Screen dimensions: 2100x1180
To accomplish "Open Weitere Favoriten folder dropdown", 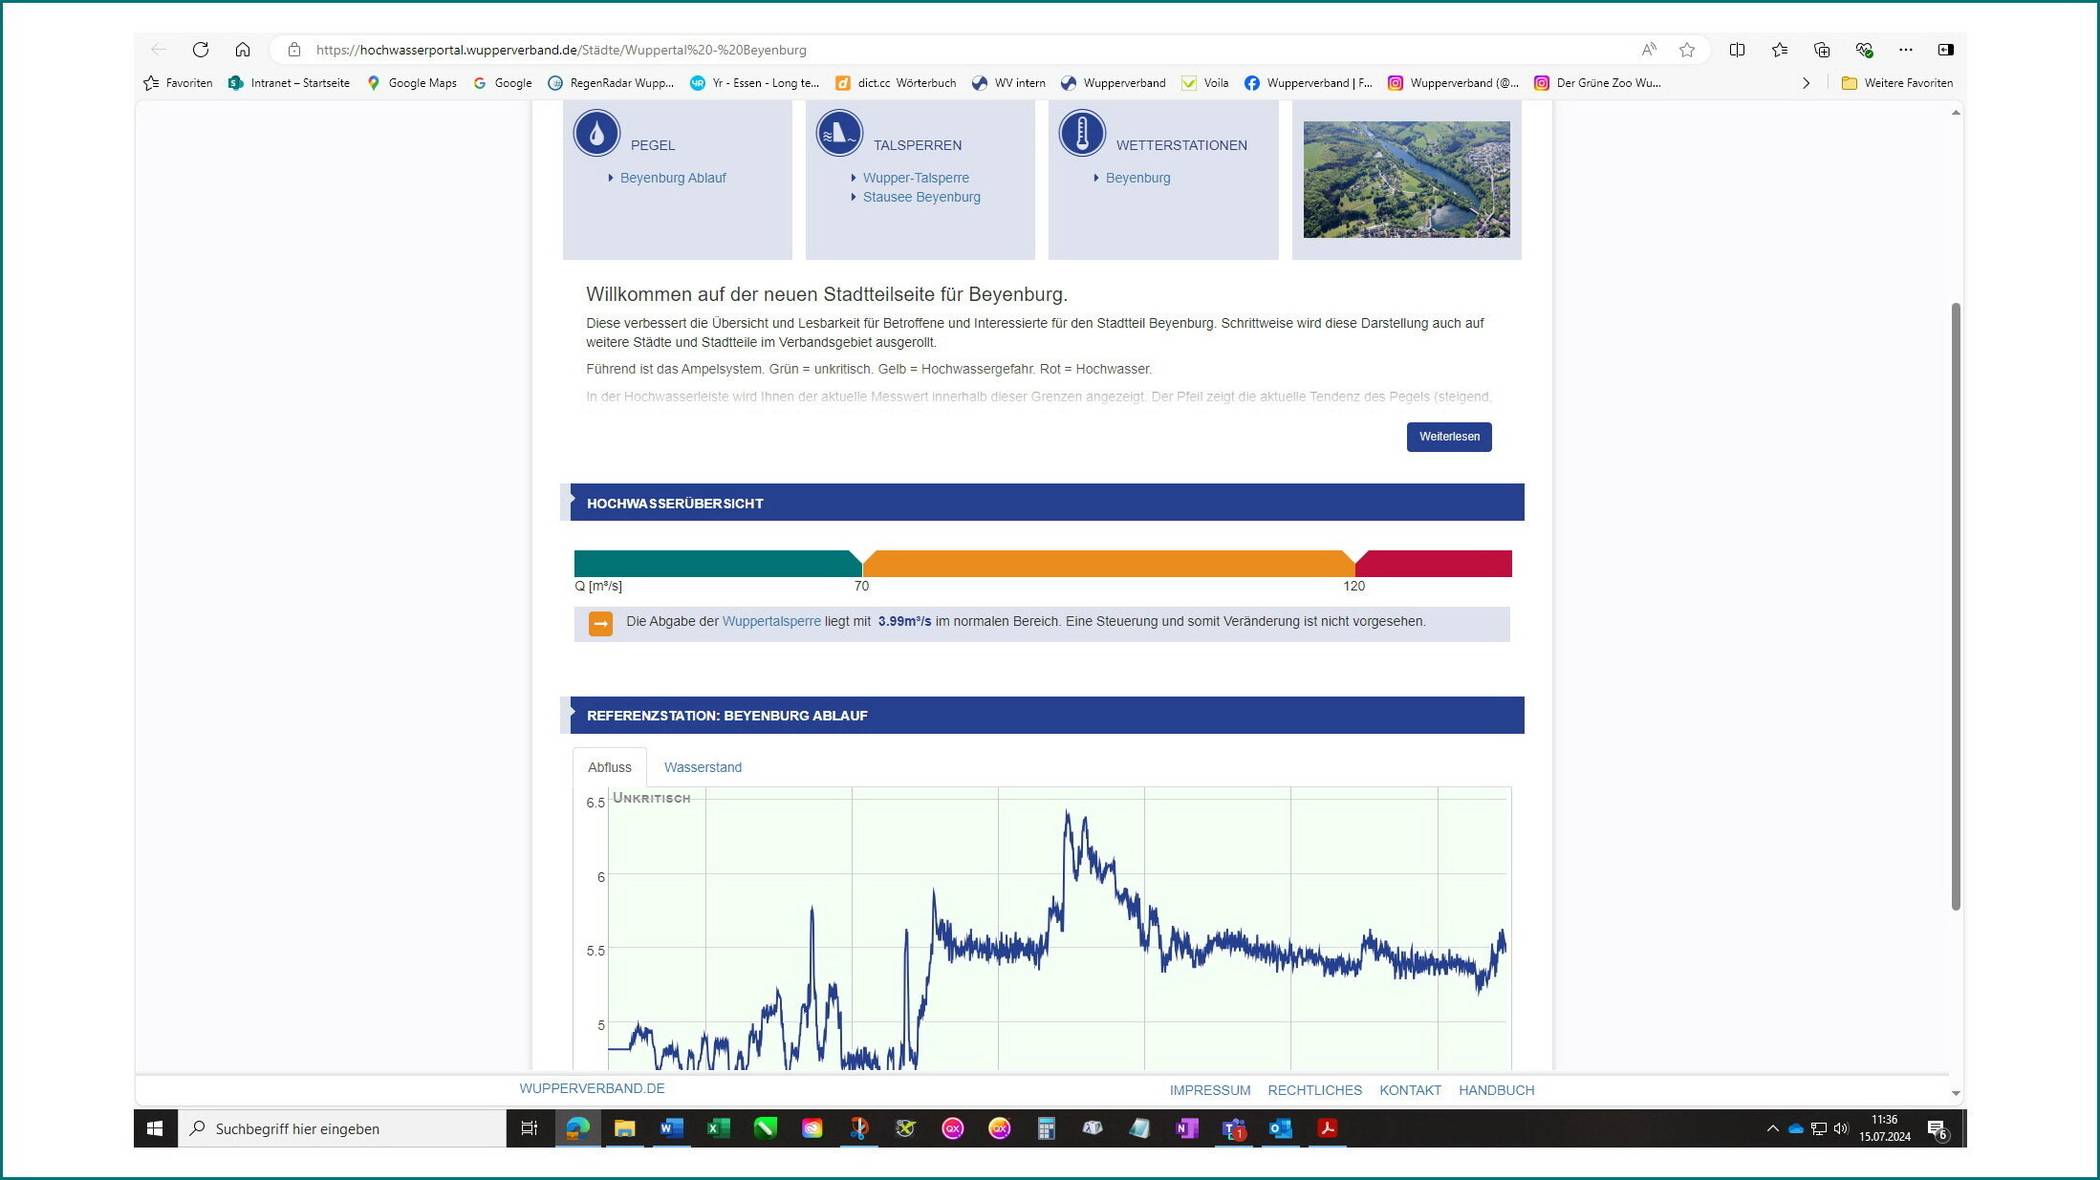I will pos(1897,83).
